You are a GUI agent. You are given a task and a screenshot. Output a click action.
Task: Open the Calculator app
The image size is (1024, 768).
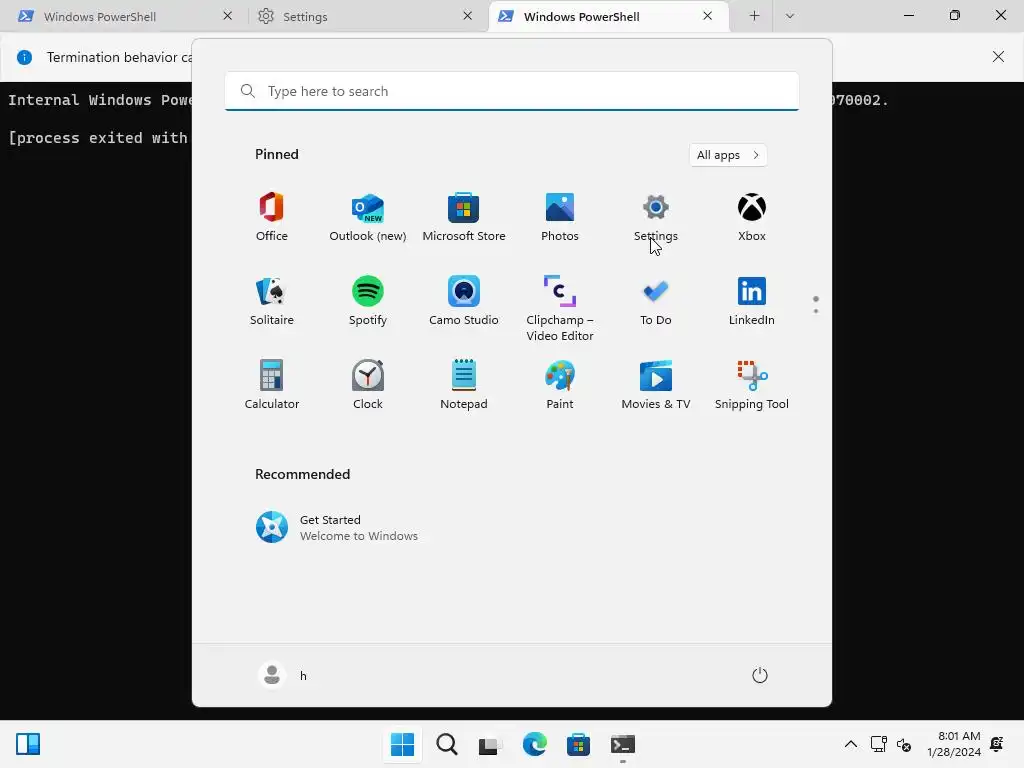coord(272,385)
